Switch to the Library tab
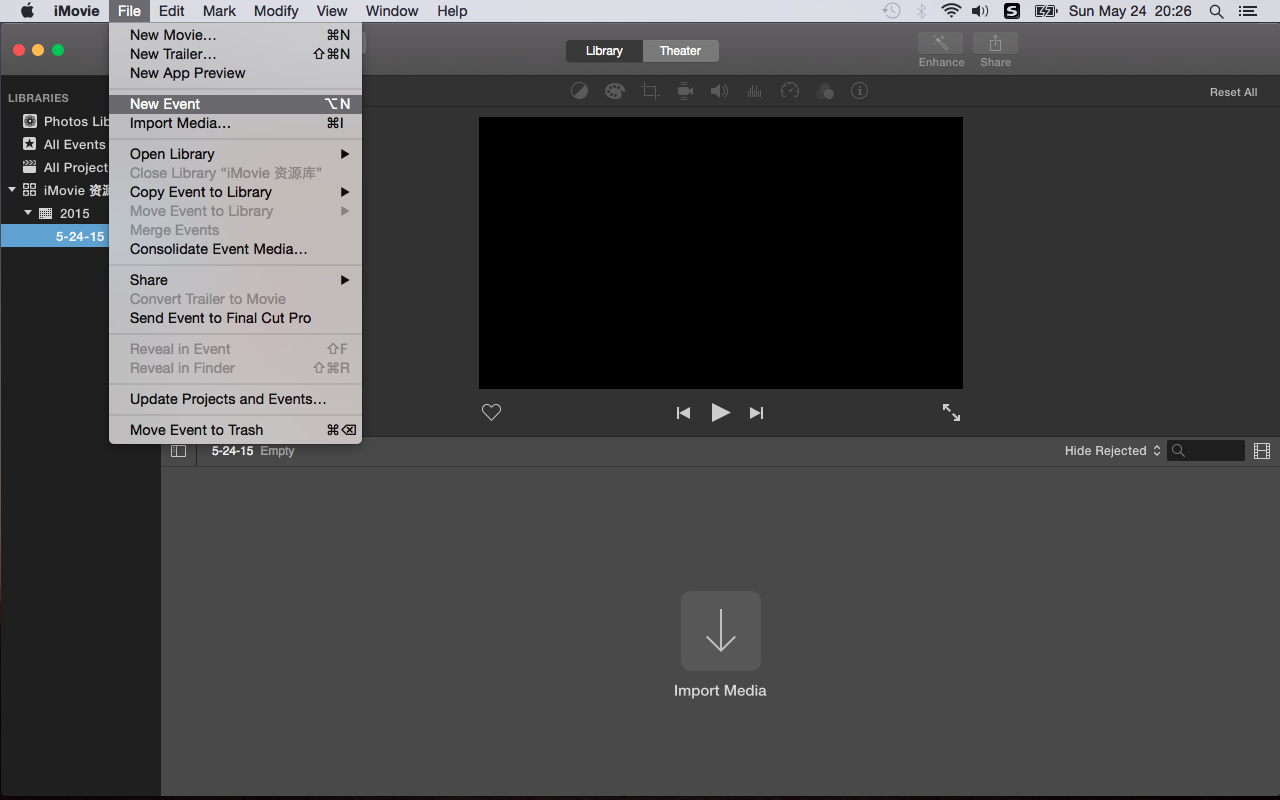 click(x=604, y=51)
